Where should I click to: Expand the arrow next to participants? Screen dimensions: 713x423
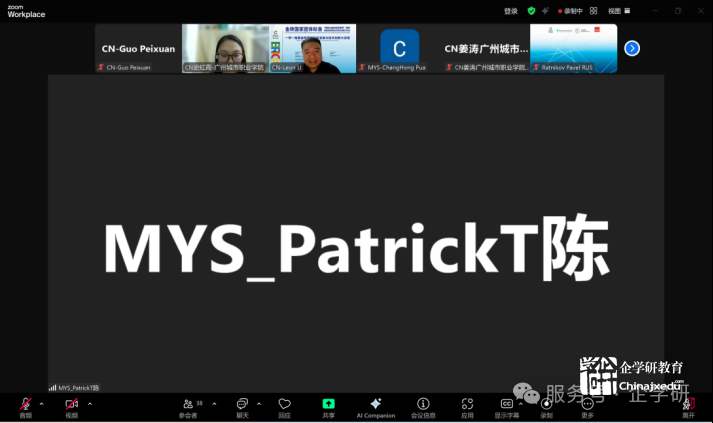pos(214,403)
